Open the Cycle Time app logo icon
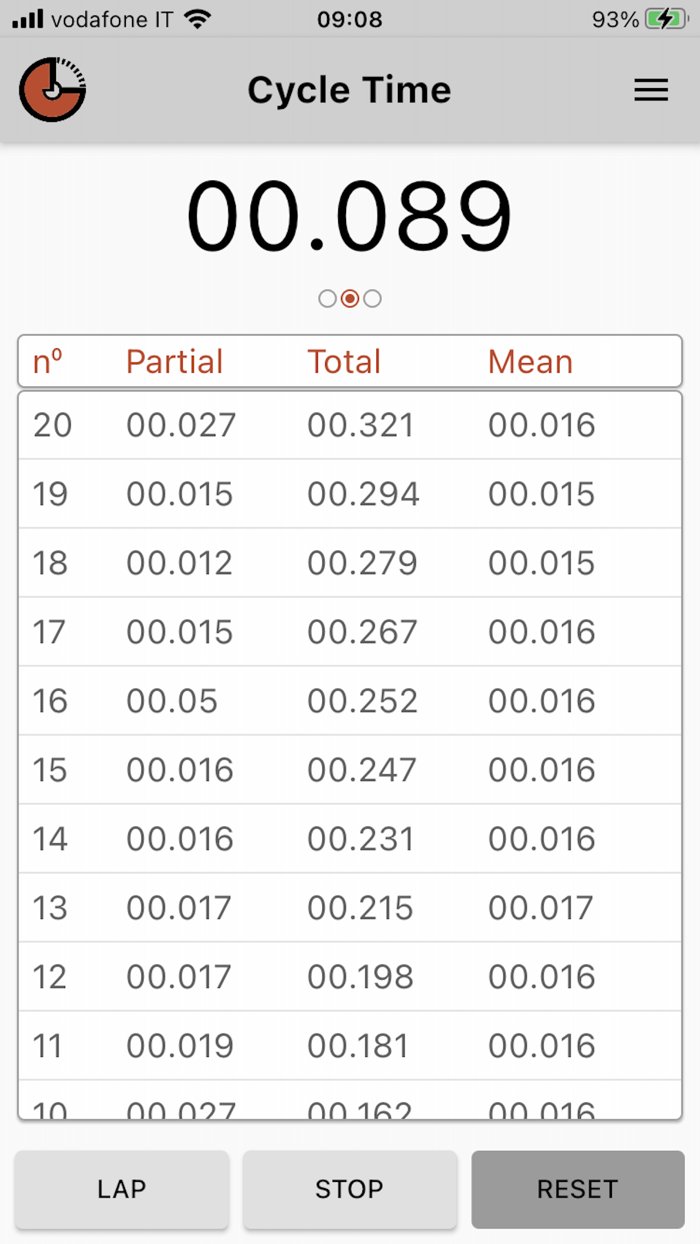700x1244 pixels. [x=52, y=89]
